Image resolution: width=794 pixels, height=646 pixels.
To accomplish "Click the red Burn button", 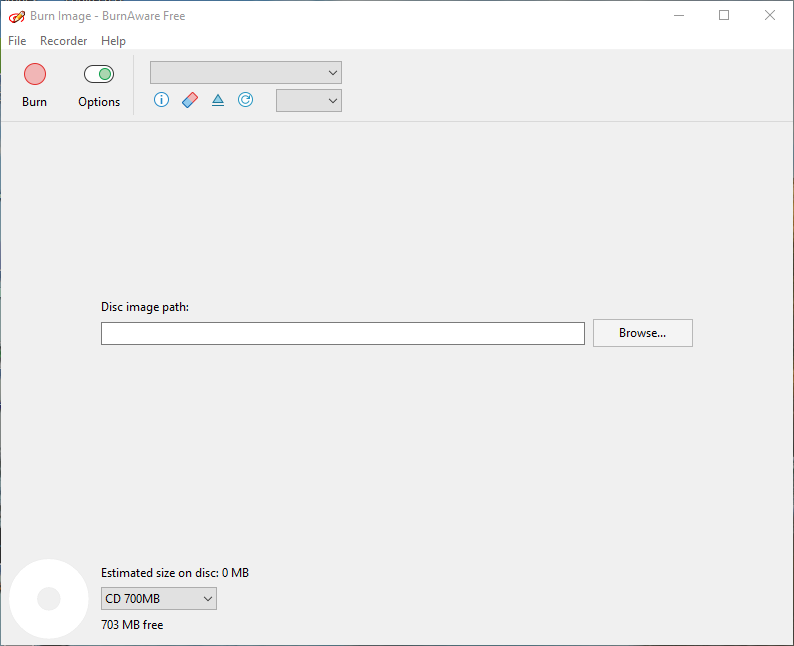I will [x=34, y=85].
